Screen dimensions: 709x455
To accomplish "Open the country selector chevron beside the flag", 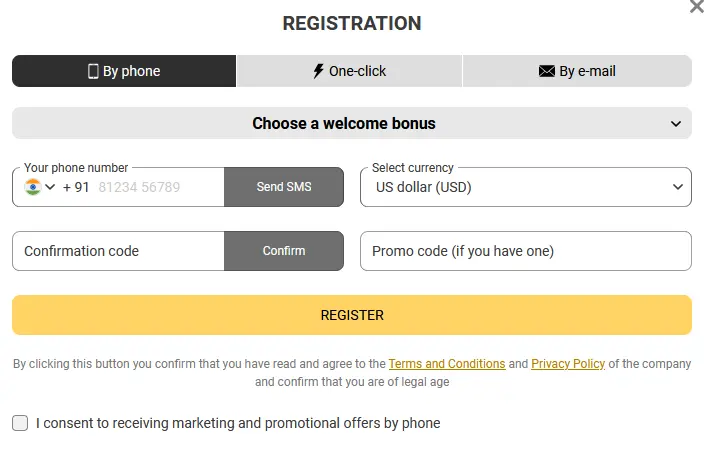I will point(50,187).
